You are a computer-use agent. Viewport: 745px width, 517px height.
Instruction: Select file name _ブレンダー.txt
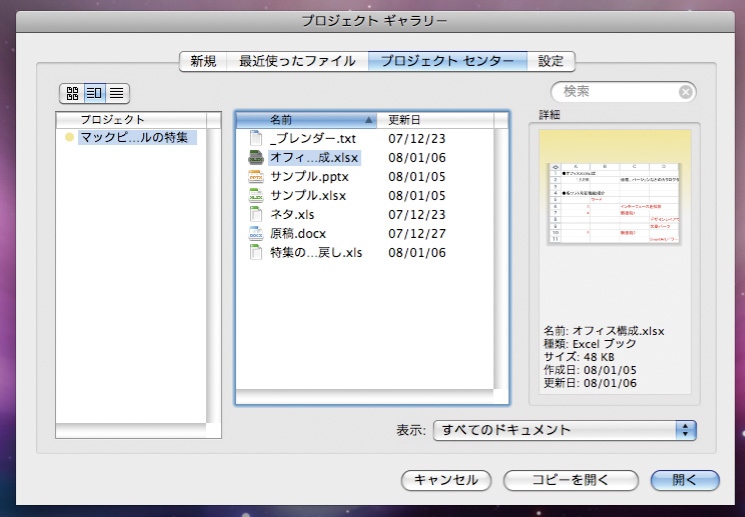[x=313, y=139]
